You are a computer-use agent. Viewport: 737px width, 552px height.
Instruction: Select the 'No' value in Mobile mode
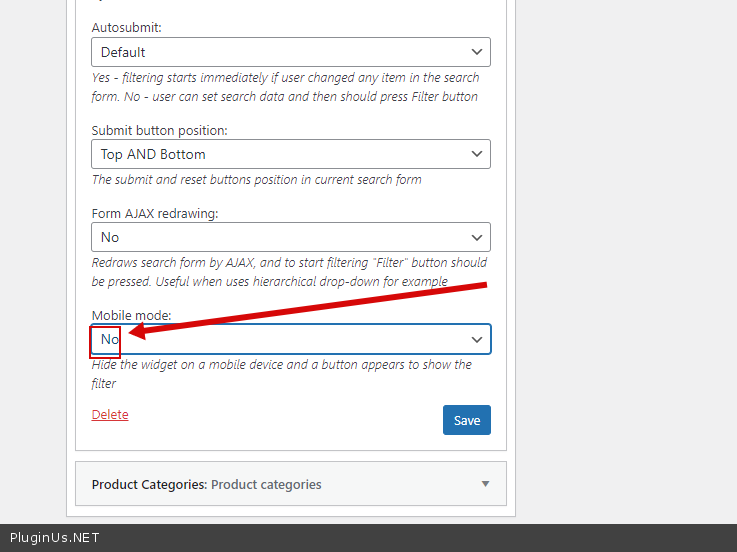coord(109,339)
